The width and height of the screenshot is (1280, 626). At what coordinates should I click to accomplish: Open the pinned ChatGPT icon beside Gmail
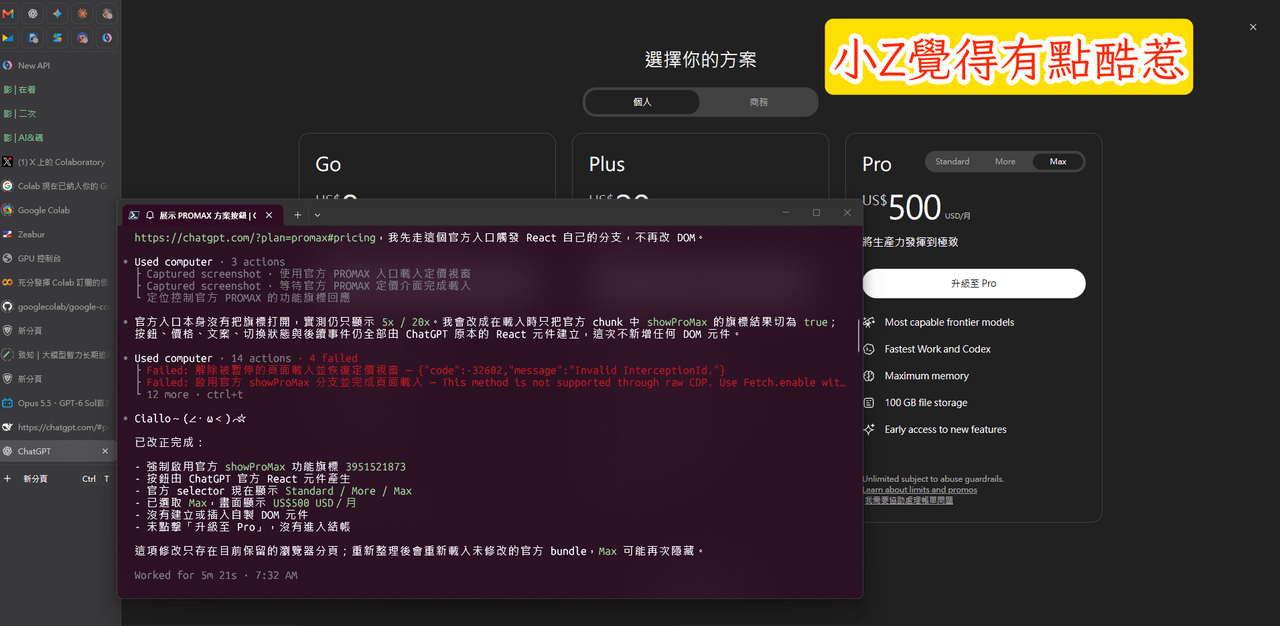pos(32,14)
